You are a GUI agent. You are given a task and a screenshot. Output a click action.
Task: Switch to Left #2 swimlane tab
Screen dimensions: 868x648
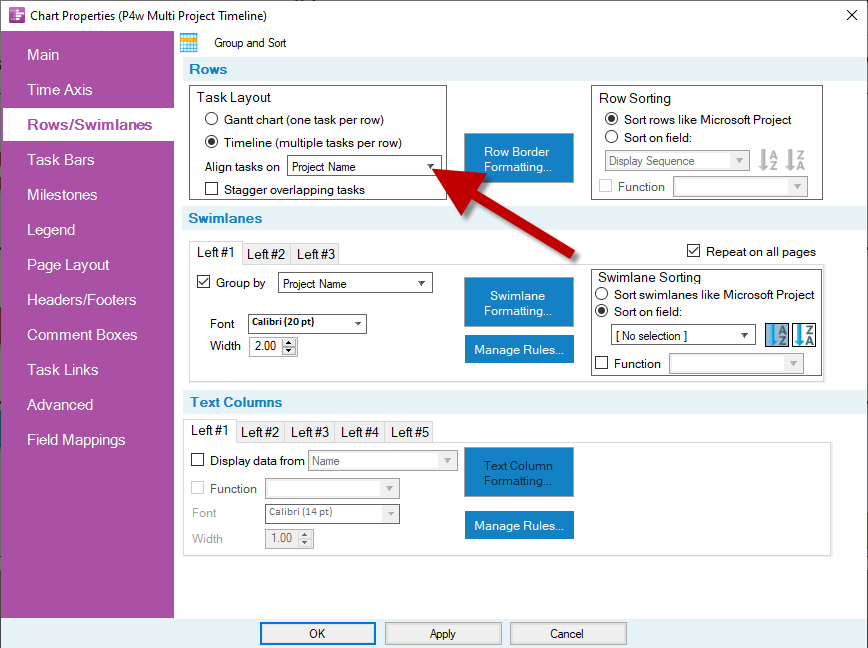(x=266, y=254)
